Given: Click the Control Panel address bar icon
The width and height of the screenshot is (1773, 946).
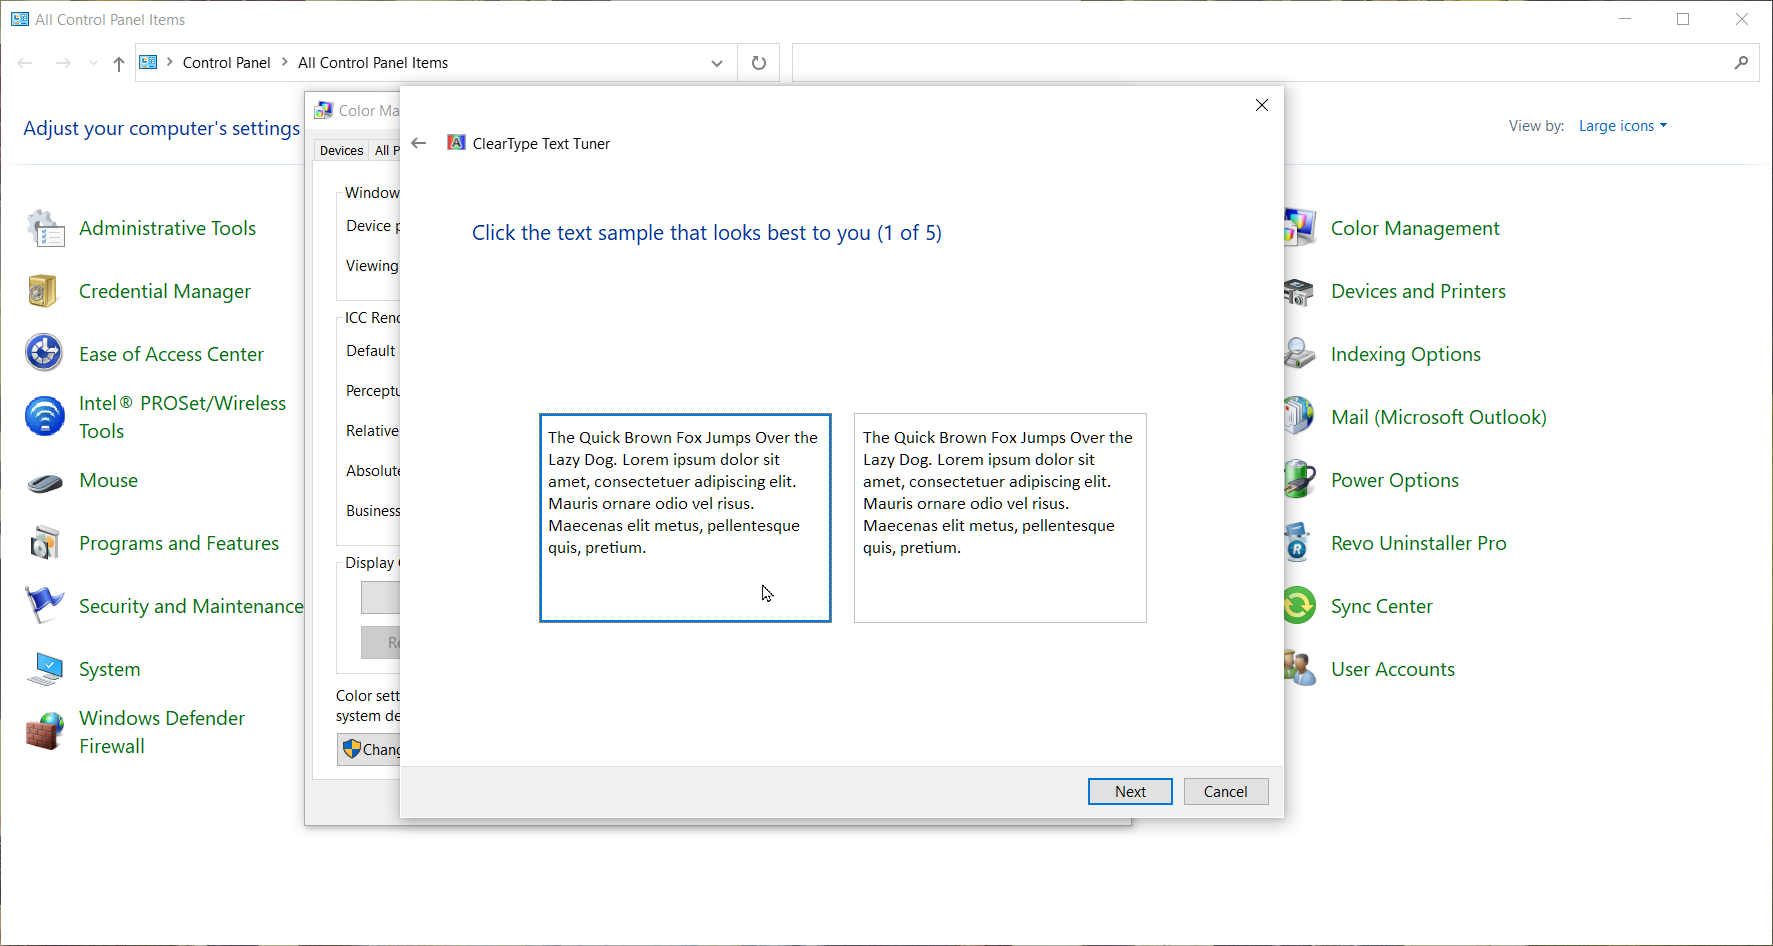Looking at the screenshot, I should point(148,62).
